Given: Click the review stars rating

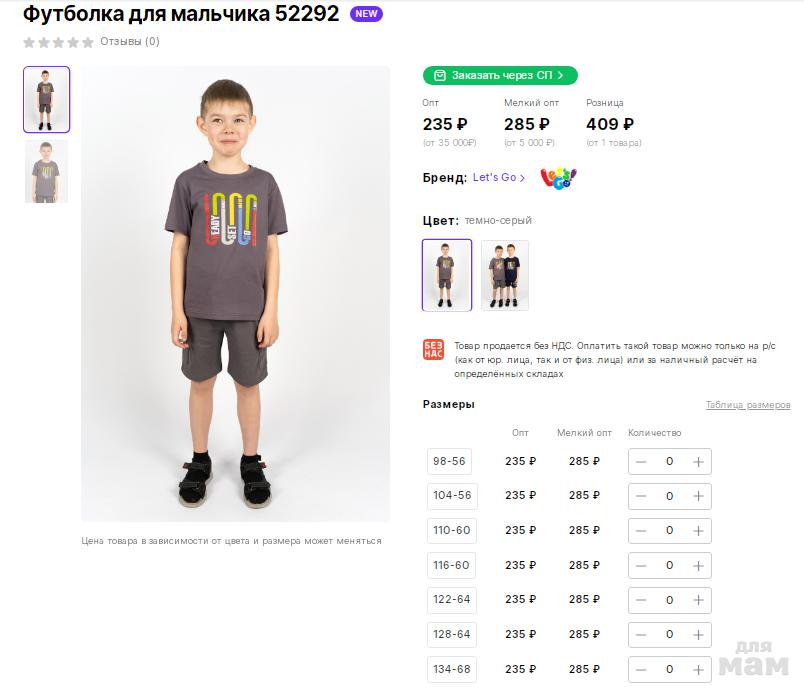Looking at the screenshot, I should click(58, 42).
